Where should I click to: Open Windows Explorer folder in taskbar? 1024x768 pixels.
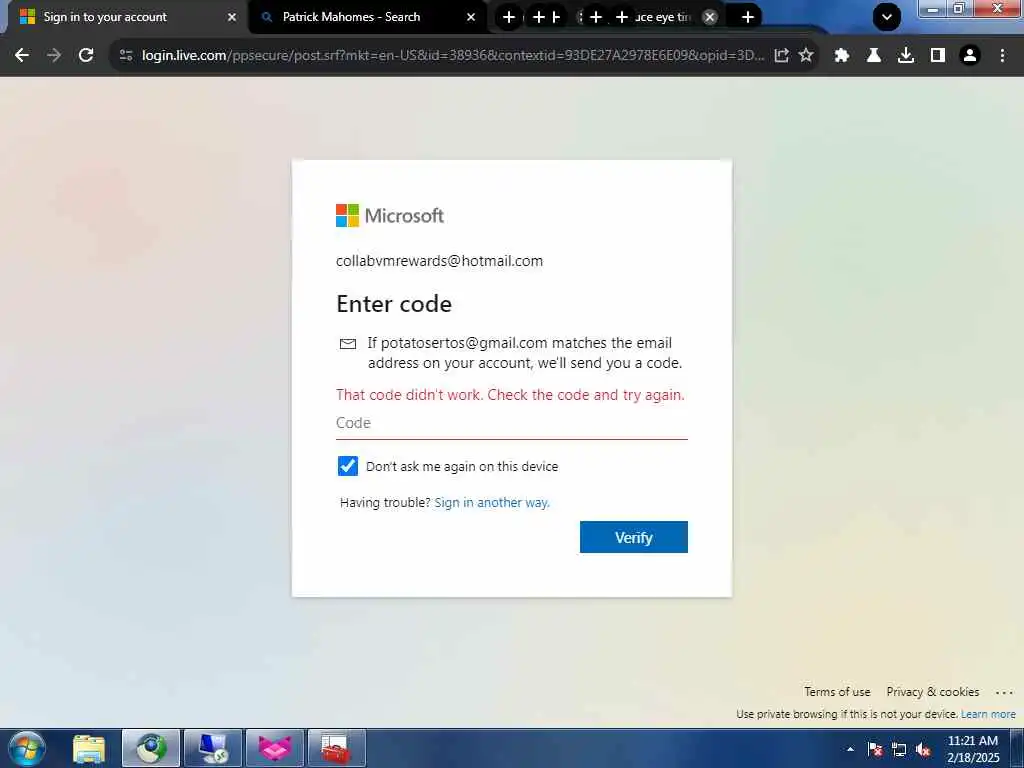pyautogui.click(x=89, y=748)
